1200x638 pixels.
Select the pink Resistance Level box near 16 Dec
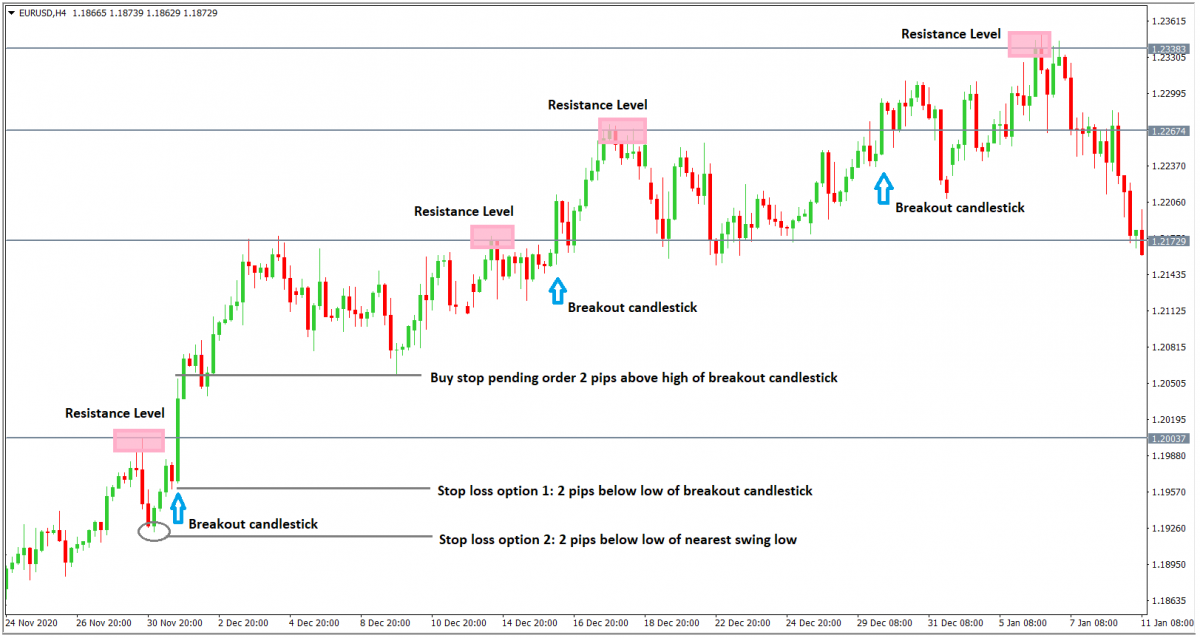[622, 131]
